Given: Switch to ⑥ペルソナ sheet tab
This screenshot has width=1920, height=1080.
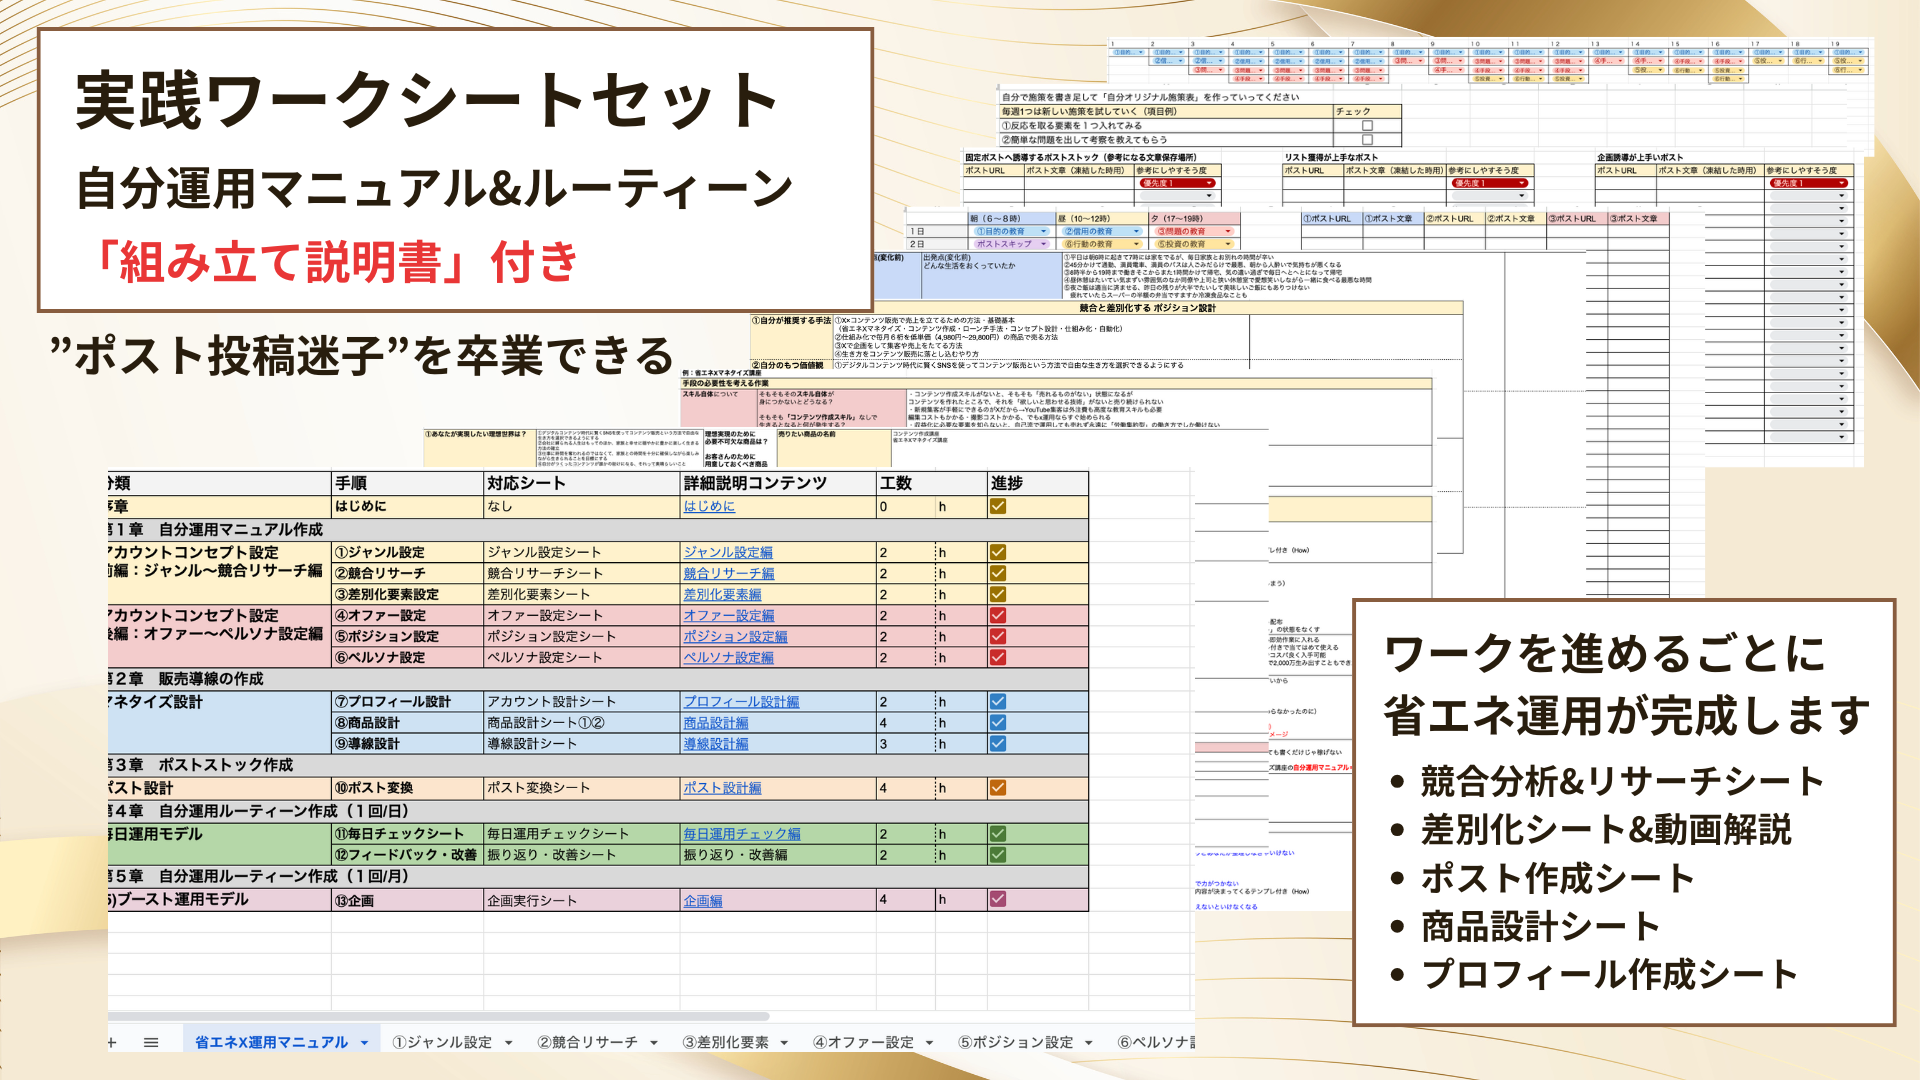Looking at the screenshot, I should coord(1155,1042).
